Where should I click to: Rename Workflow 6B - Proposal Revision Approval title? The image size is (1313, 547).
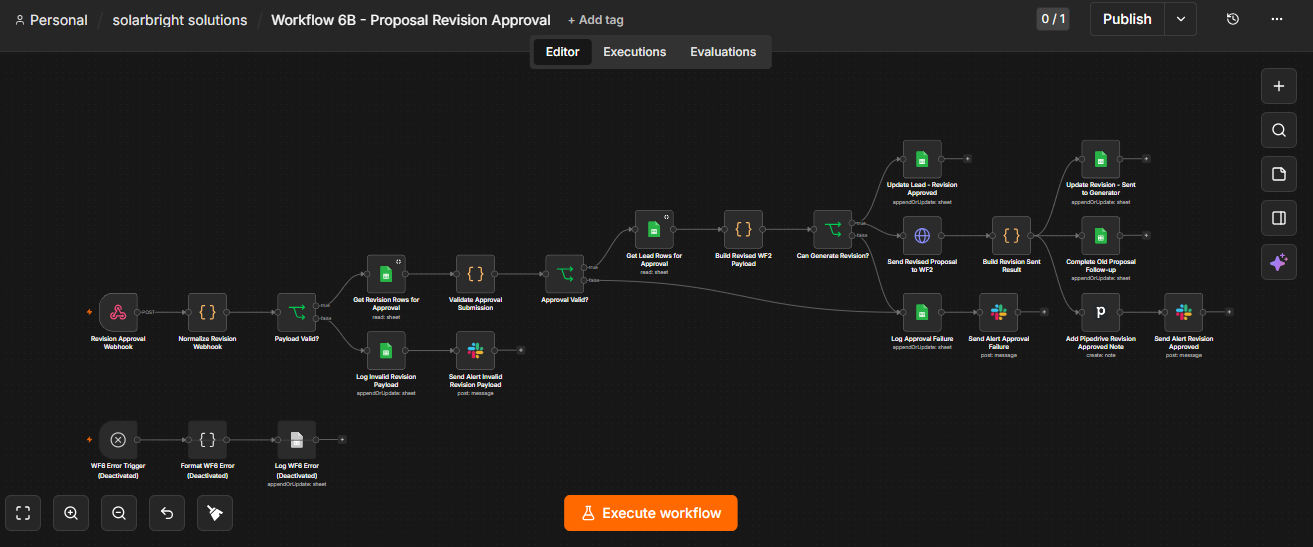411,20
